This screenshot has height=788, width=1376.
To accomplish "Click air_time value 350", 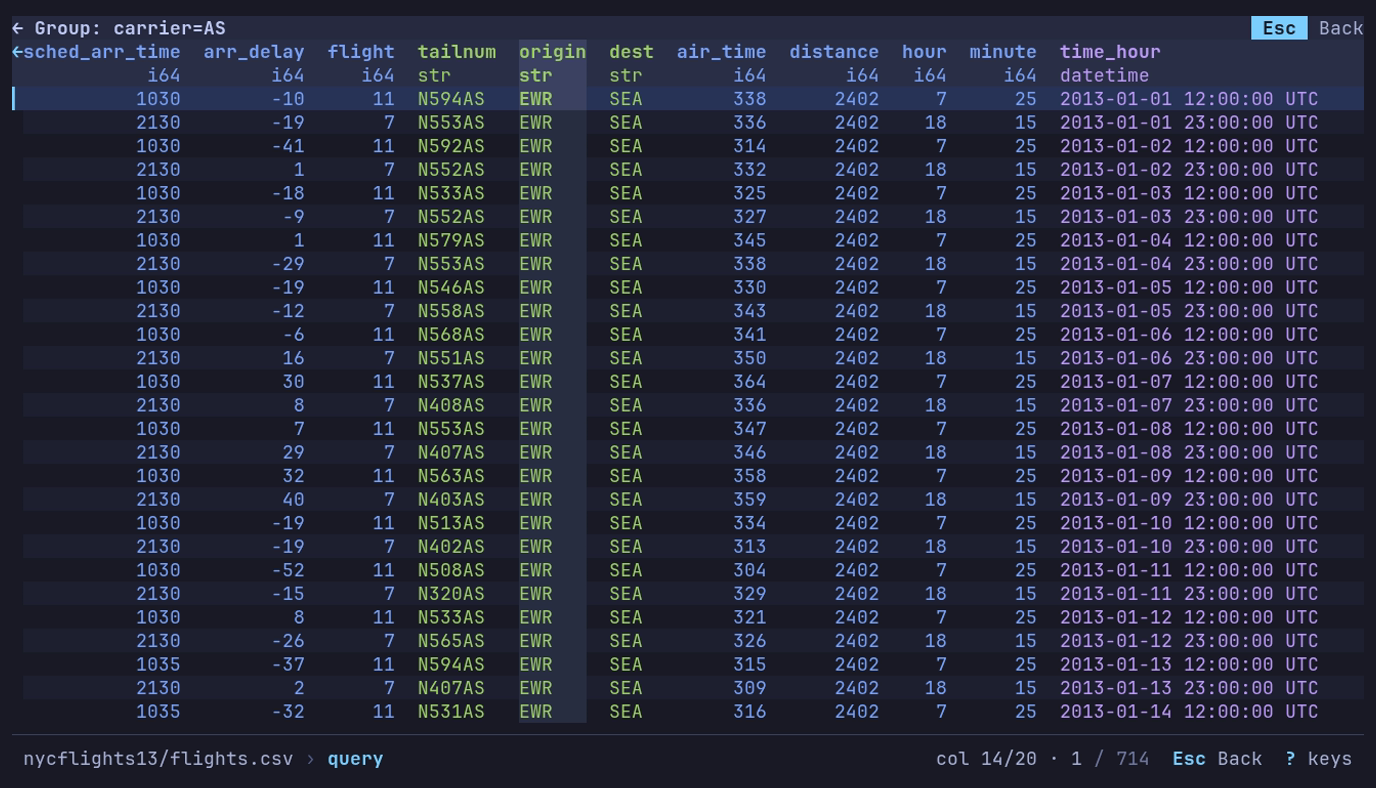I will 749,358.
